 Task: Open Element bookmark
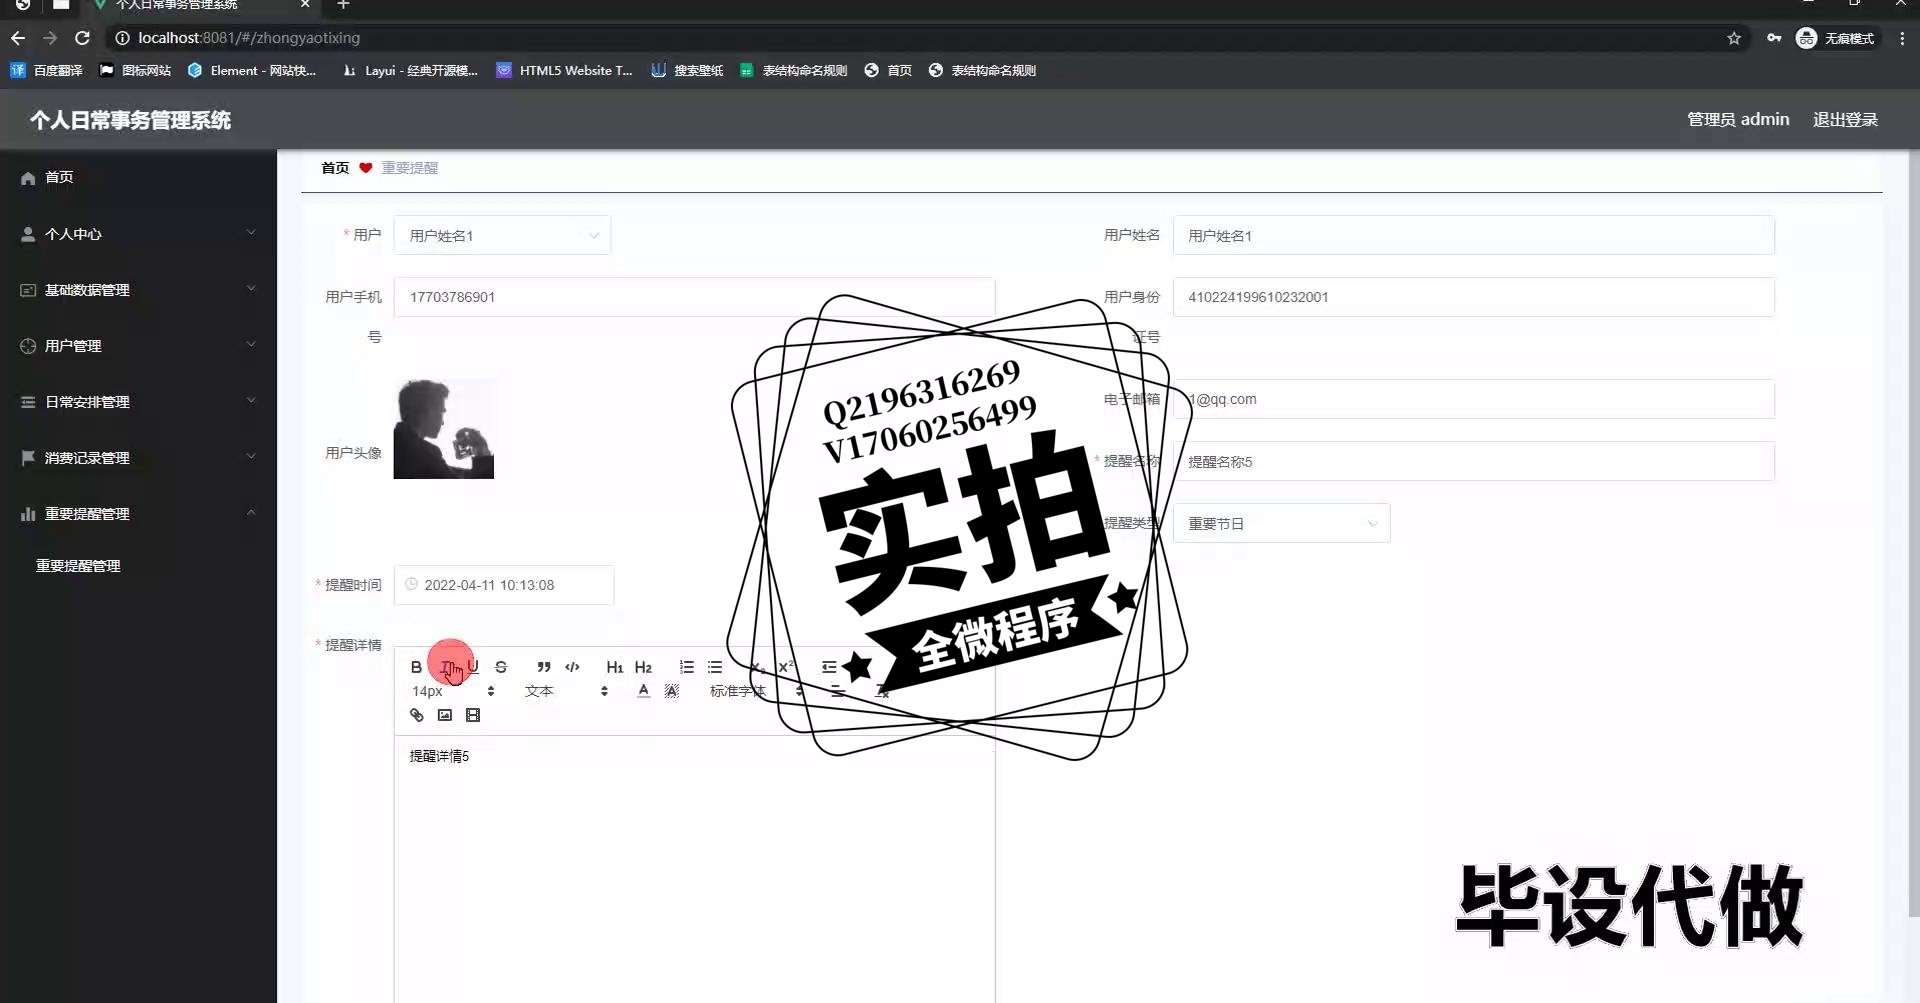coord(252,70)
